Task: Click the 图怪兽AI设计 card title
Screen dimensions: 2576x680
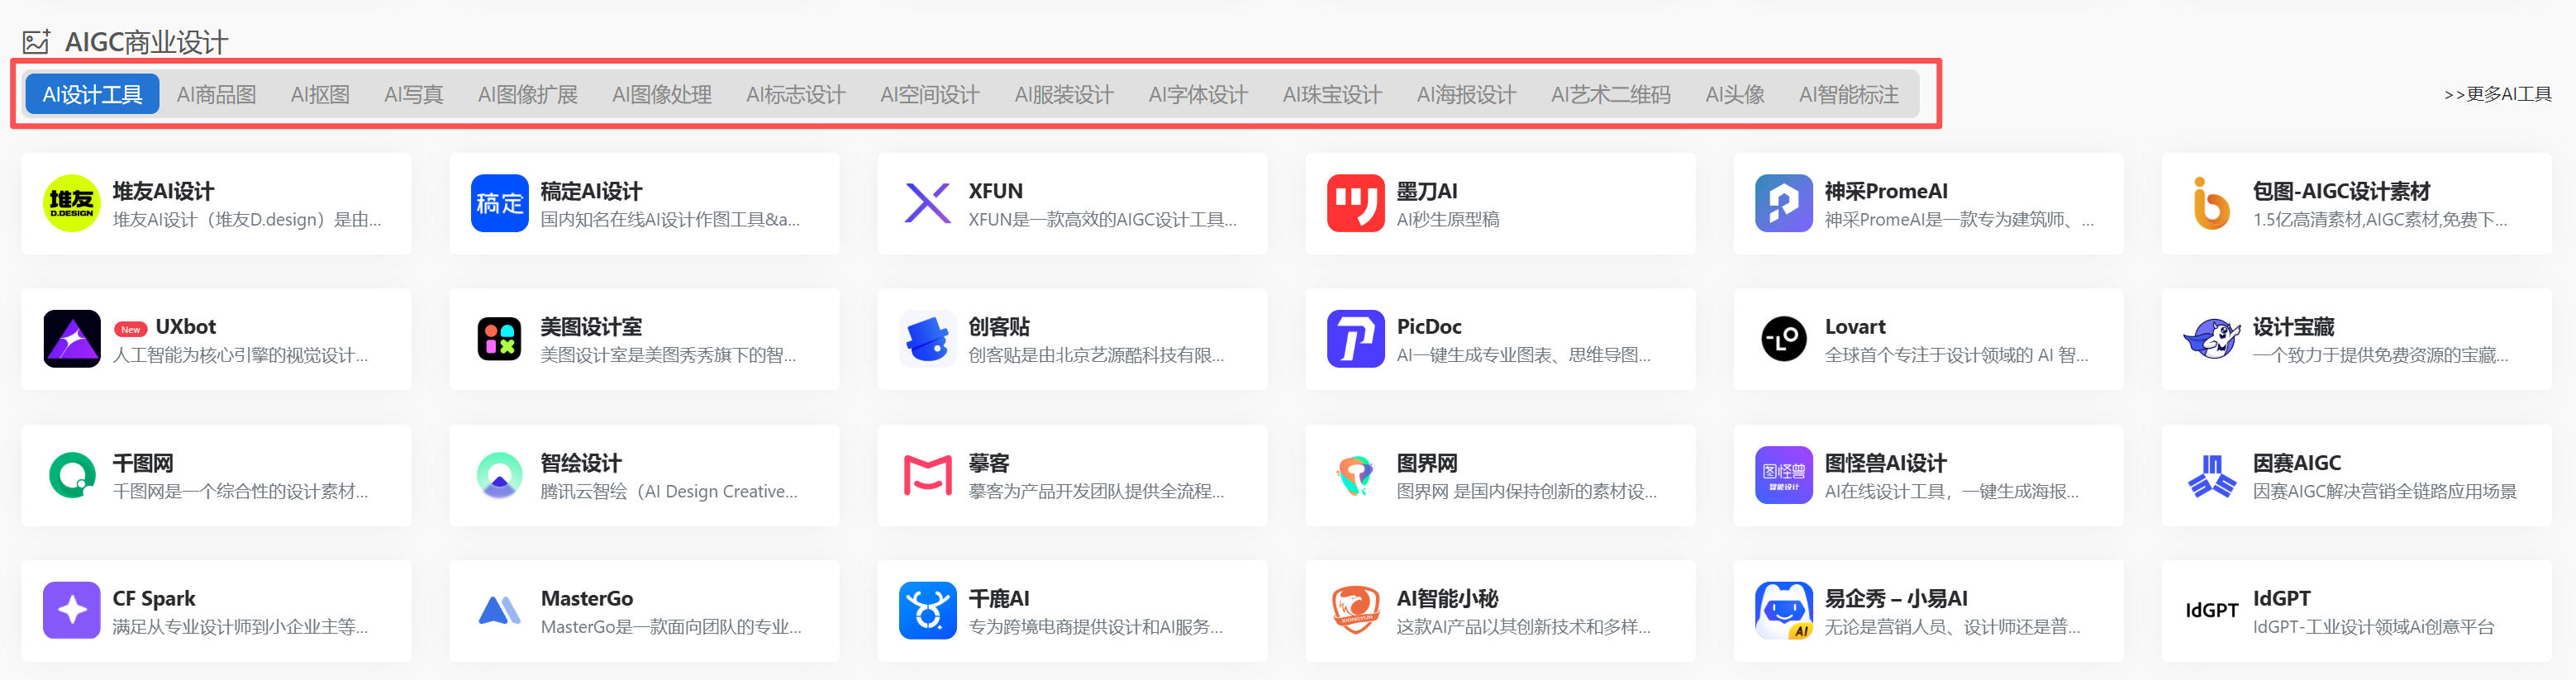Action: [x=1885, y=463]
